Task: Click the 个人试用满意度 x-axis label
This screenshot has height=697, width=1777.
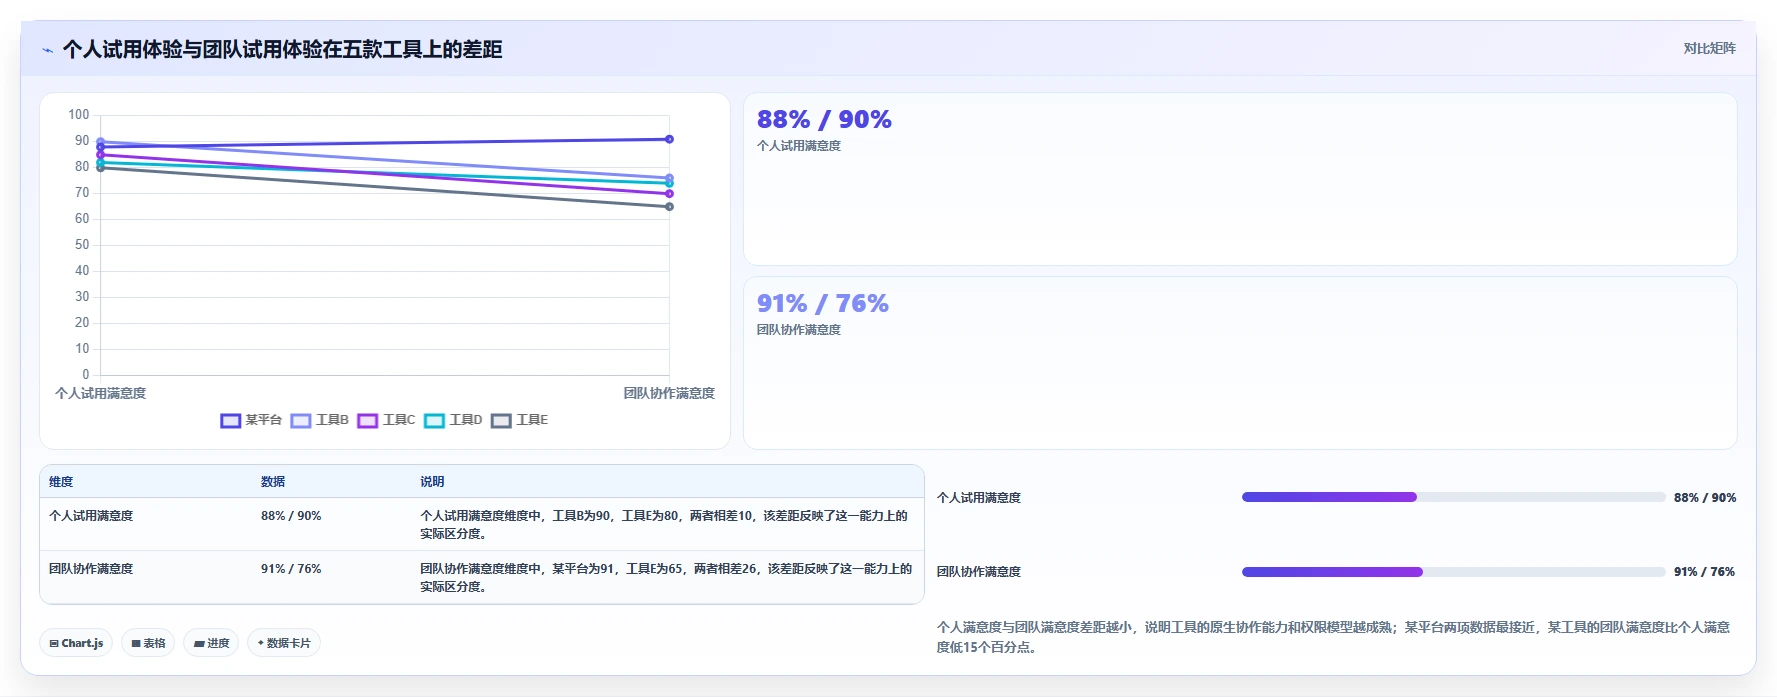Action: click(x=100, y=393)
